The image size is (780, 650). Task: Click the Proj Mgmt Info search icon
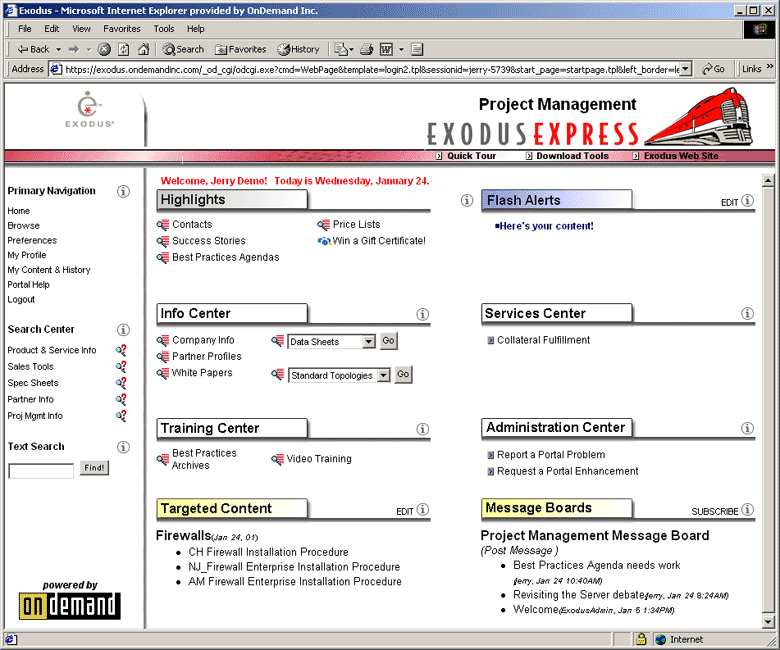121,416
